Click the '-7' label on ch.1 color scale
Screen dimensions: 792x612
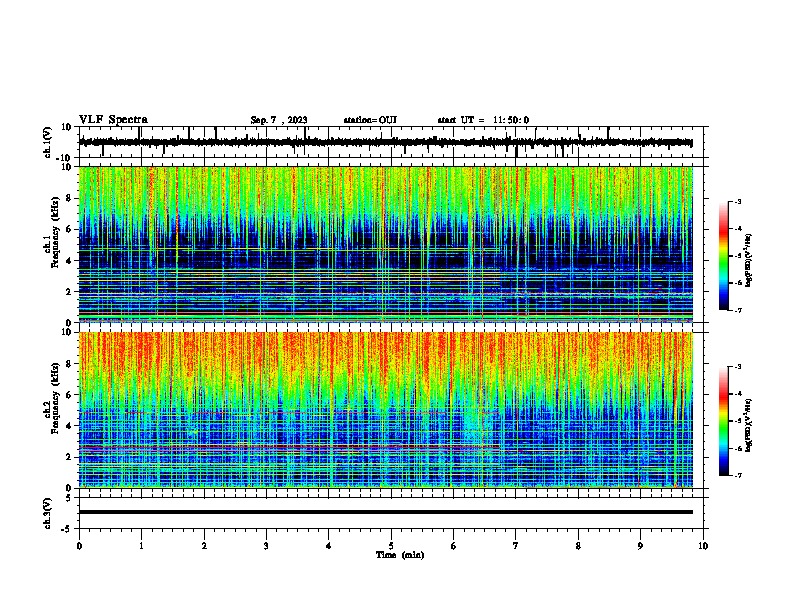click(737, 310)
